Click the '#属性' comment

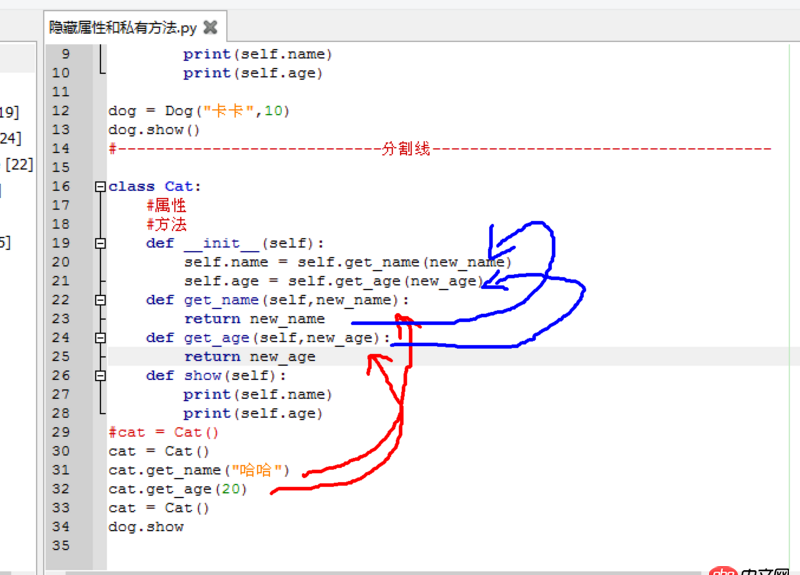tap(166, 206)
